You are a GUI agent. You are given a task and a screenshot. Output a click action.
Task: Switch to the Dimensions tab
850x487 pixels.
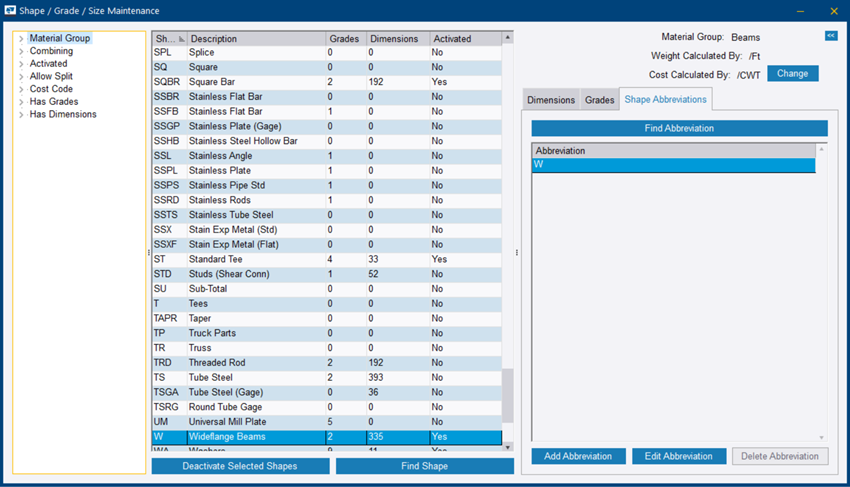(551, 100)
